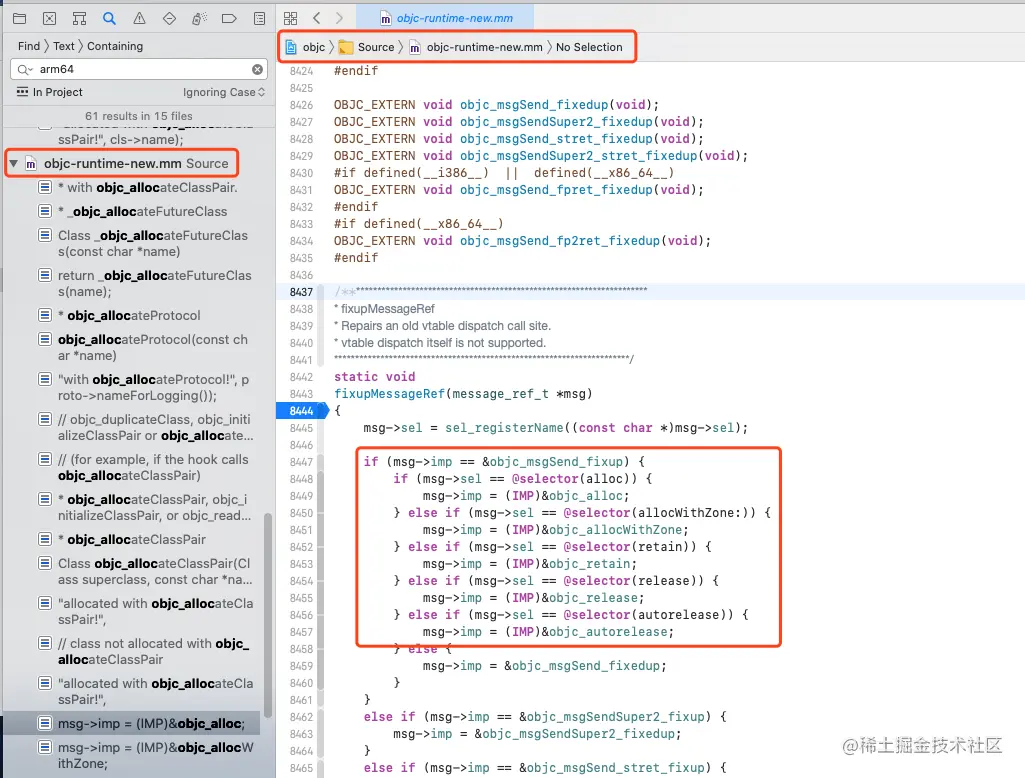Go back in editor history
Screen dimensions: 1025x778
tap(317, 18)
